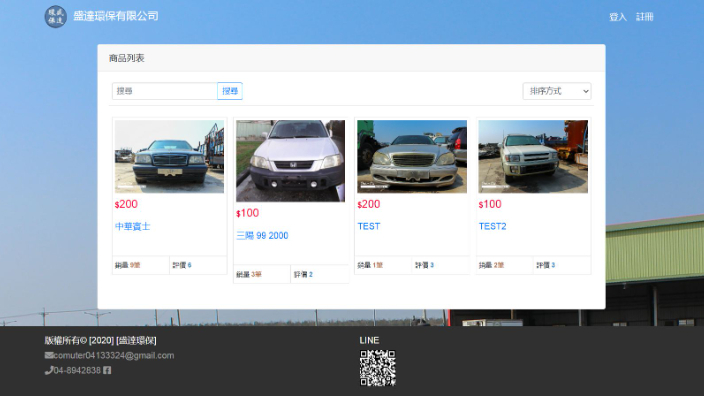Open the Facebook icon in footer

pos(107,370)
